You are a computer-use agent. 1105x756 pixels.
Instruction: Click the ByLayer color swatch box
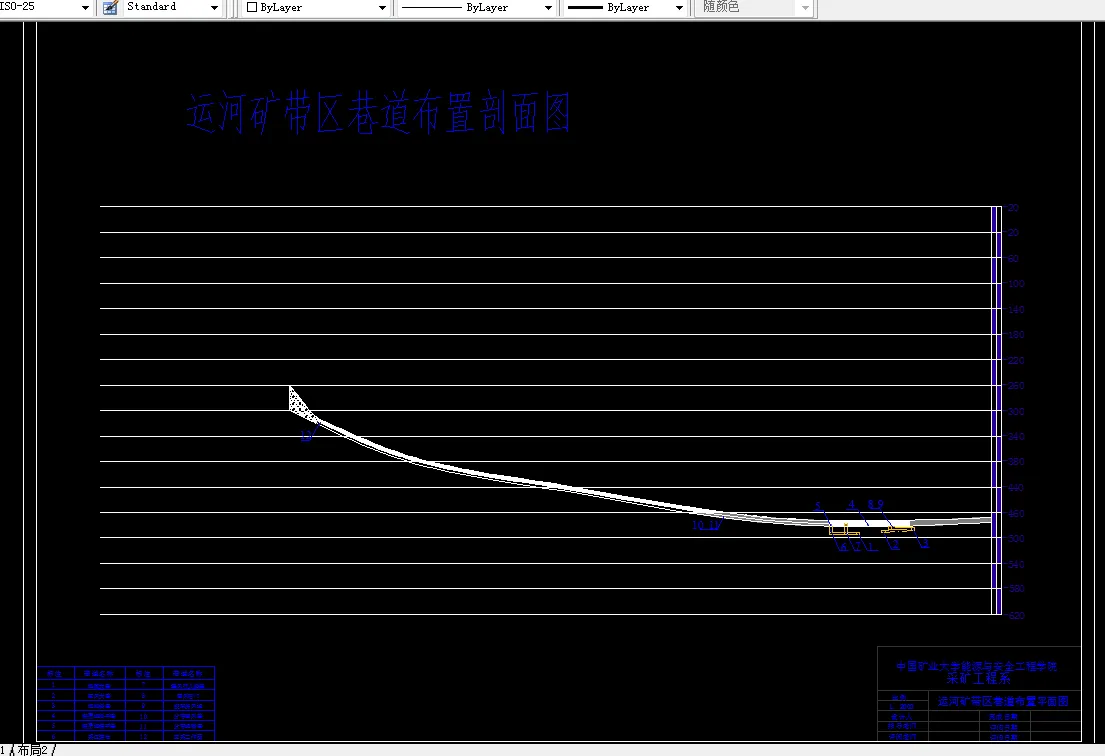252,8
